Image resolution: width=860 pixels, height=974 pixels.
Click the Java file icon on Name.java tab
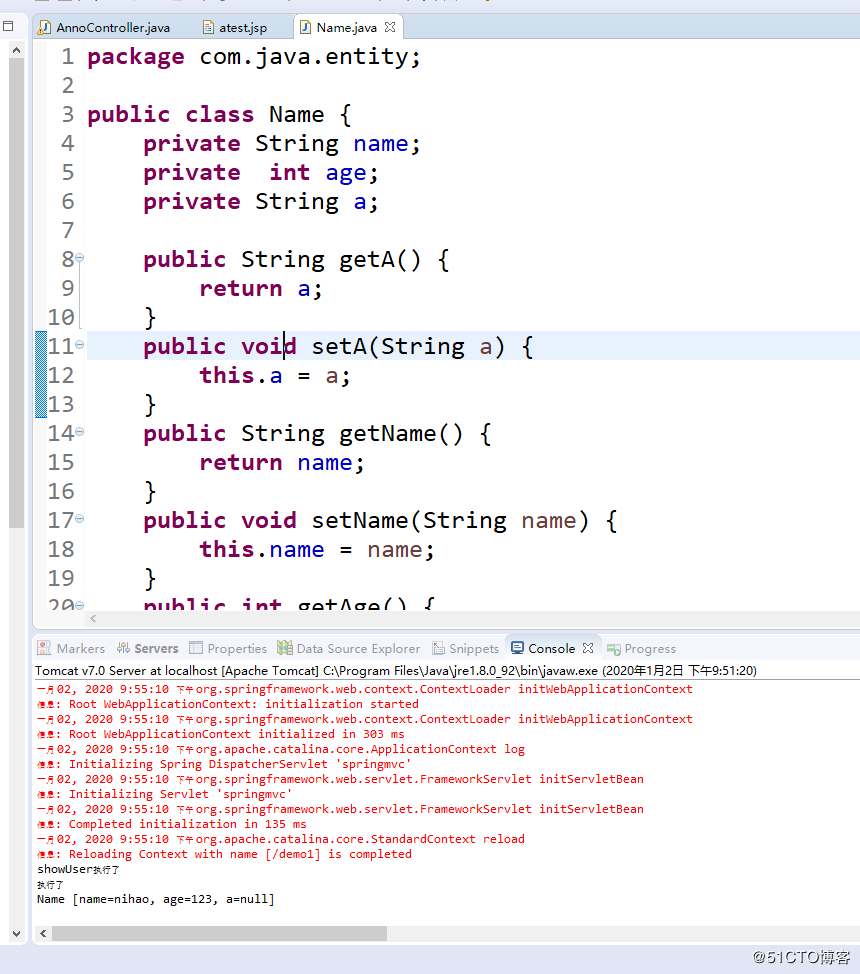(305, 27)
